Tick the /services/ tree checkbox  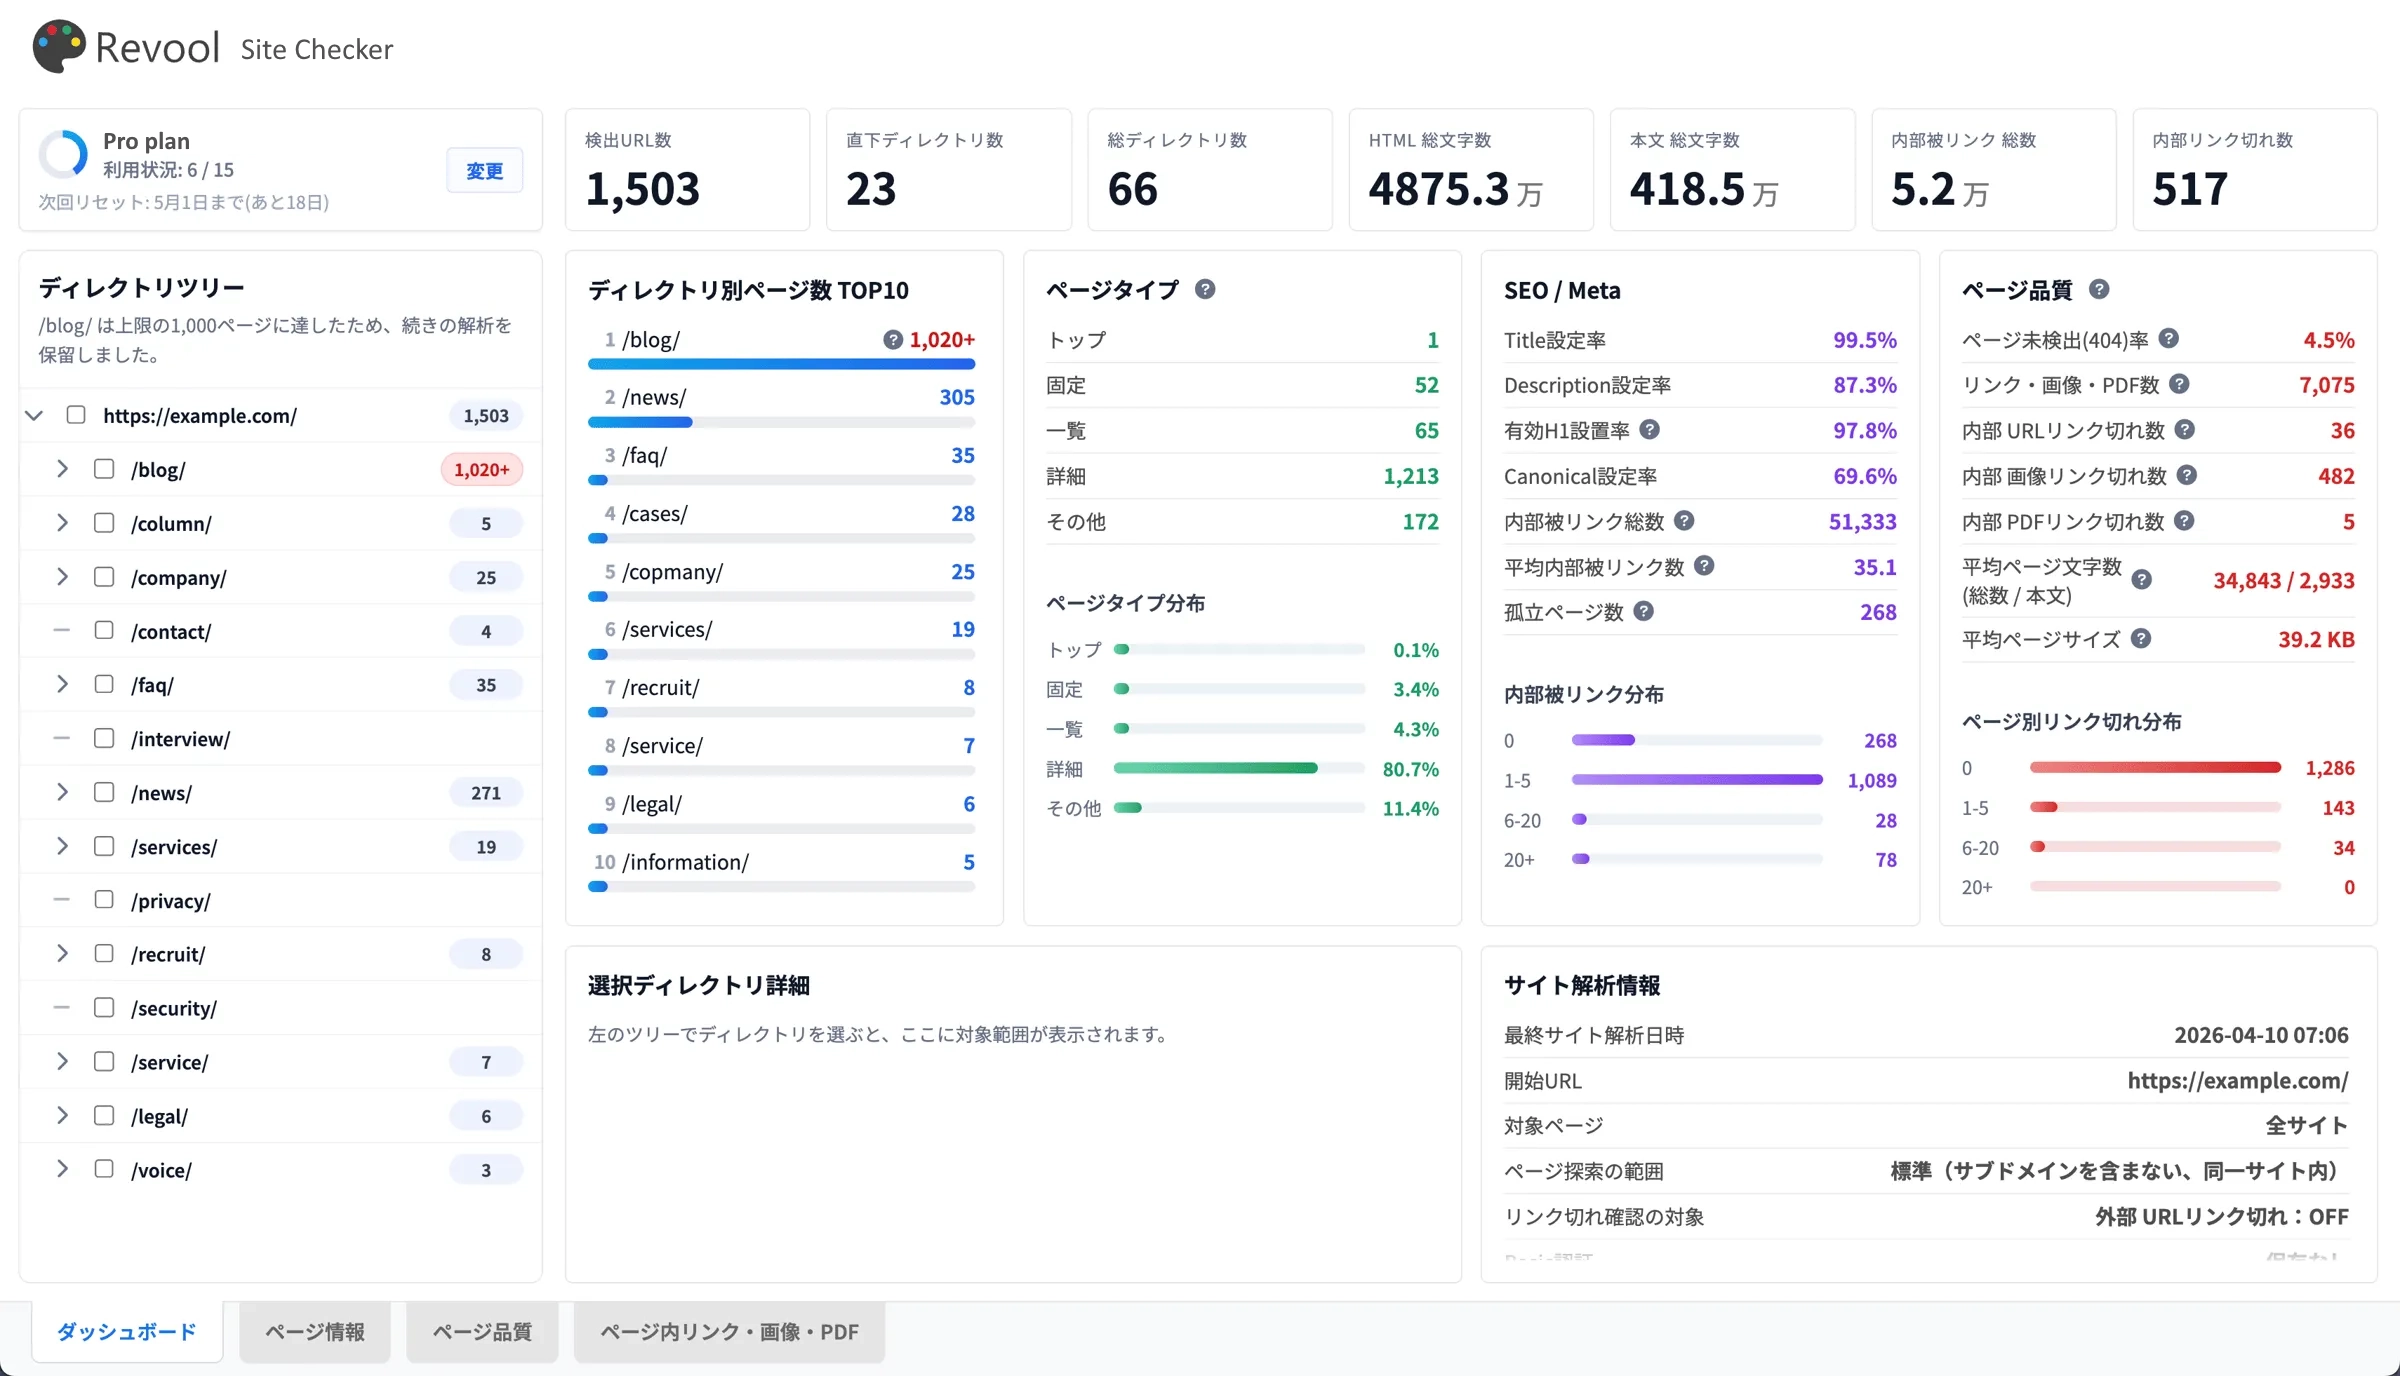click(x=104, y=846)
